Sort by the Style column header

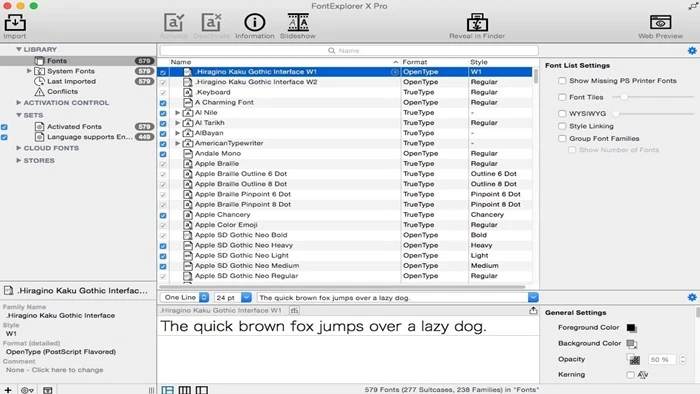tap(500, 62)
